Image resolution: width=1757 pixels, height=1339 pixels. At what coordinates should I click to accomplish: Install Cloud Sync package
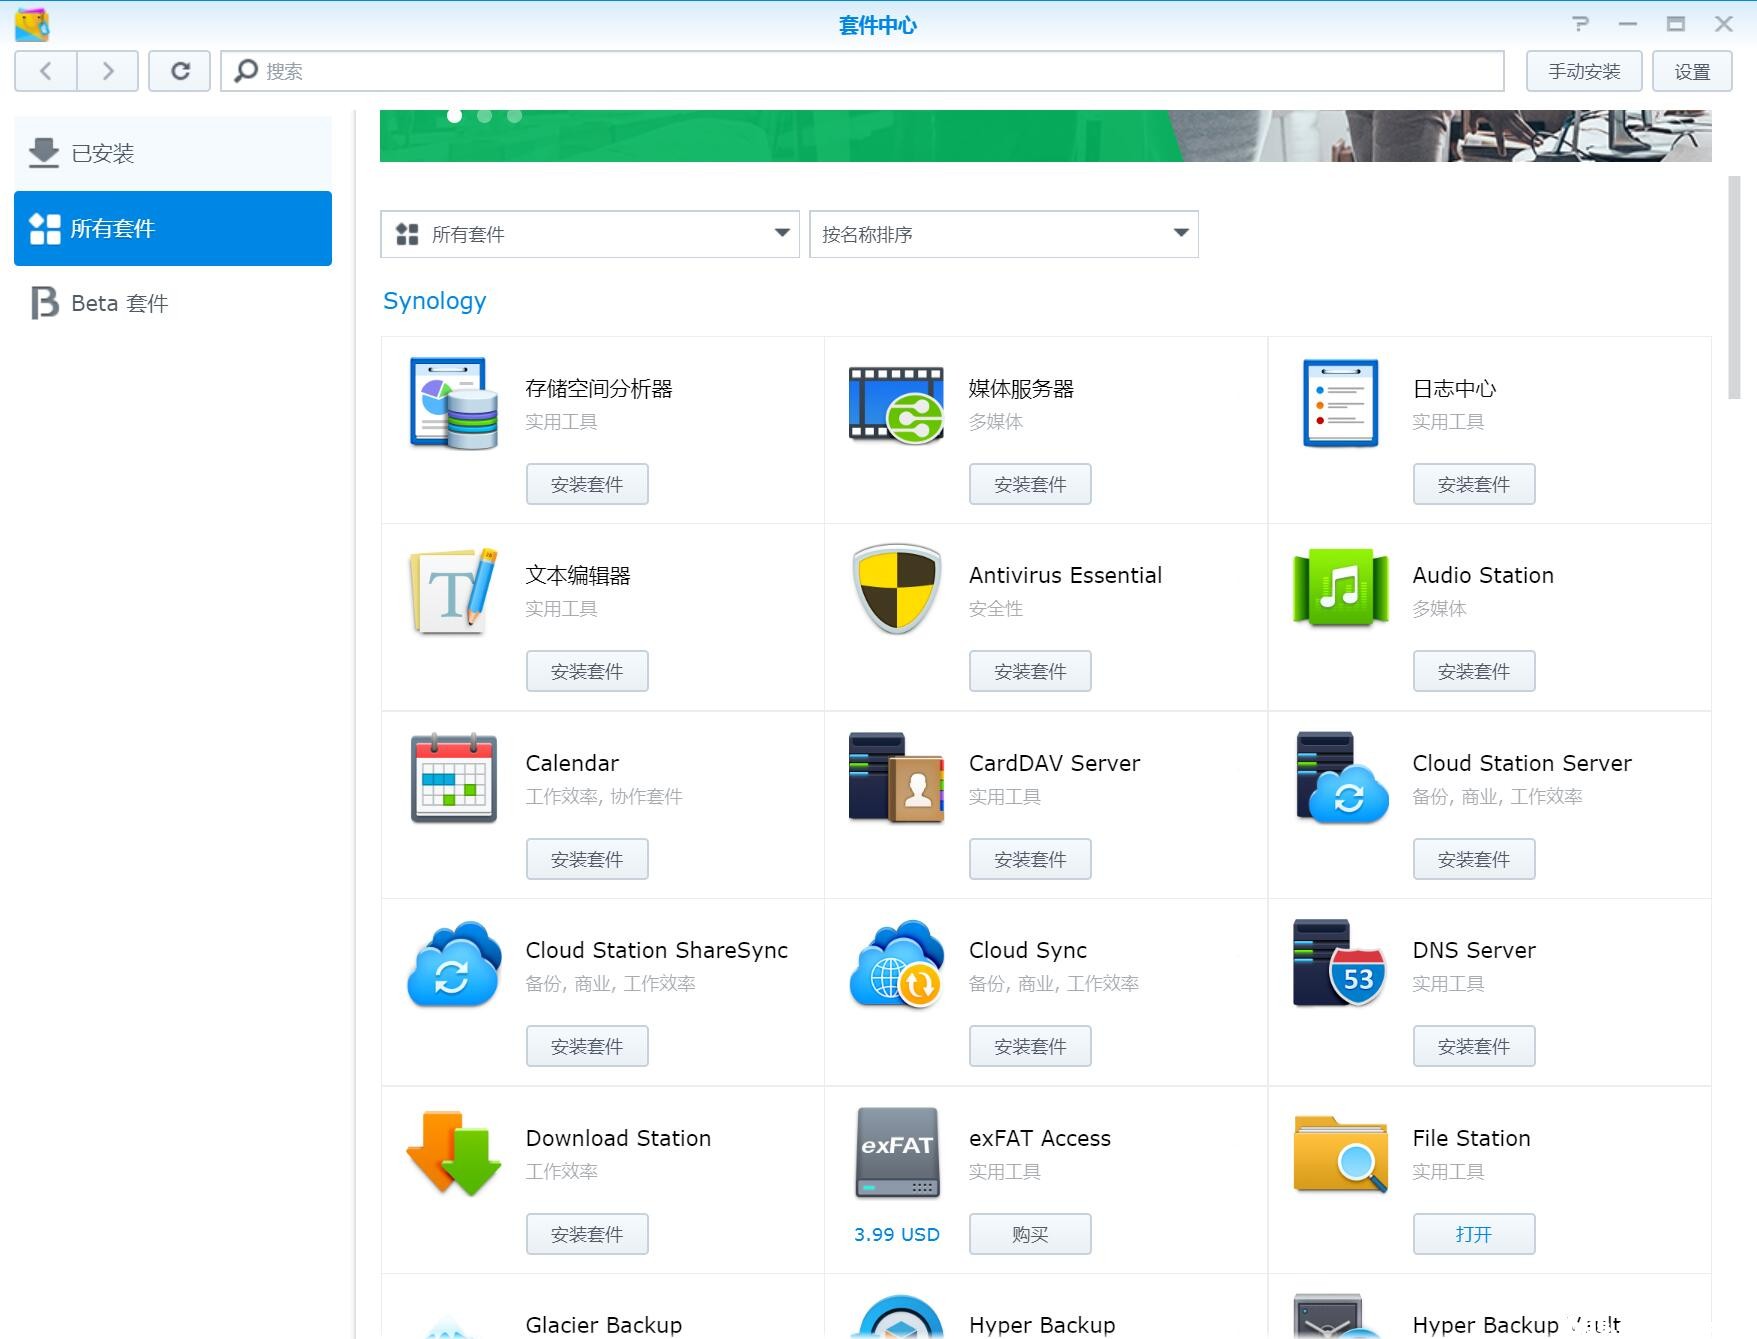coord(1030,1046)
